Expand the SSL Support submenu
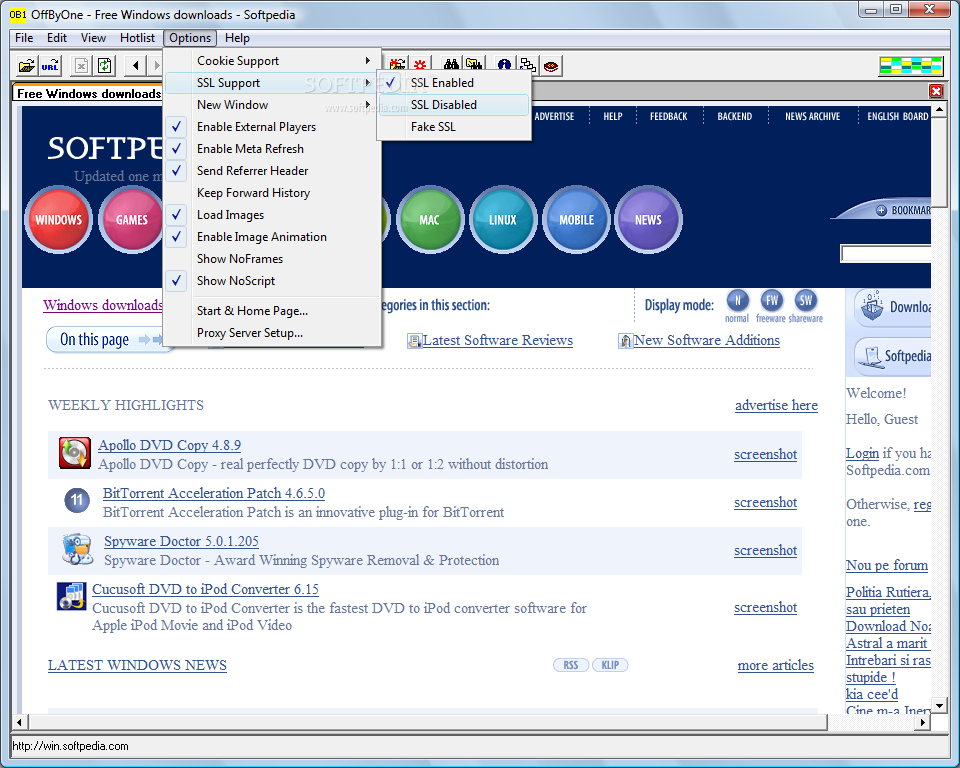Image resolution: width=960 pixels, height=768 pixels. click(272, 83)
